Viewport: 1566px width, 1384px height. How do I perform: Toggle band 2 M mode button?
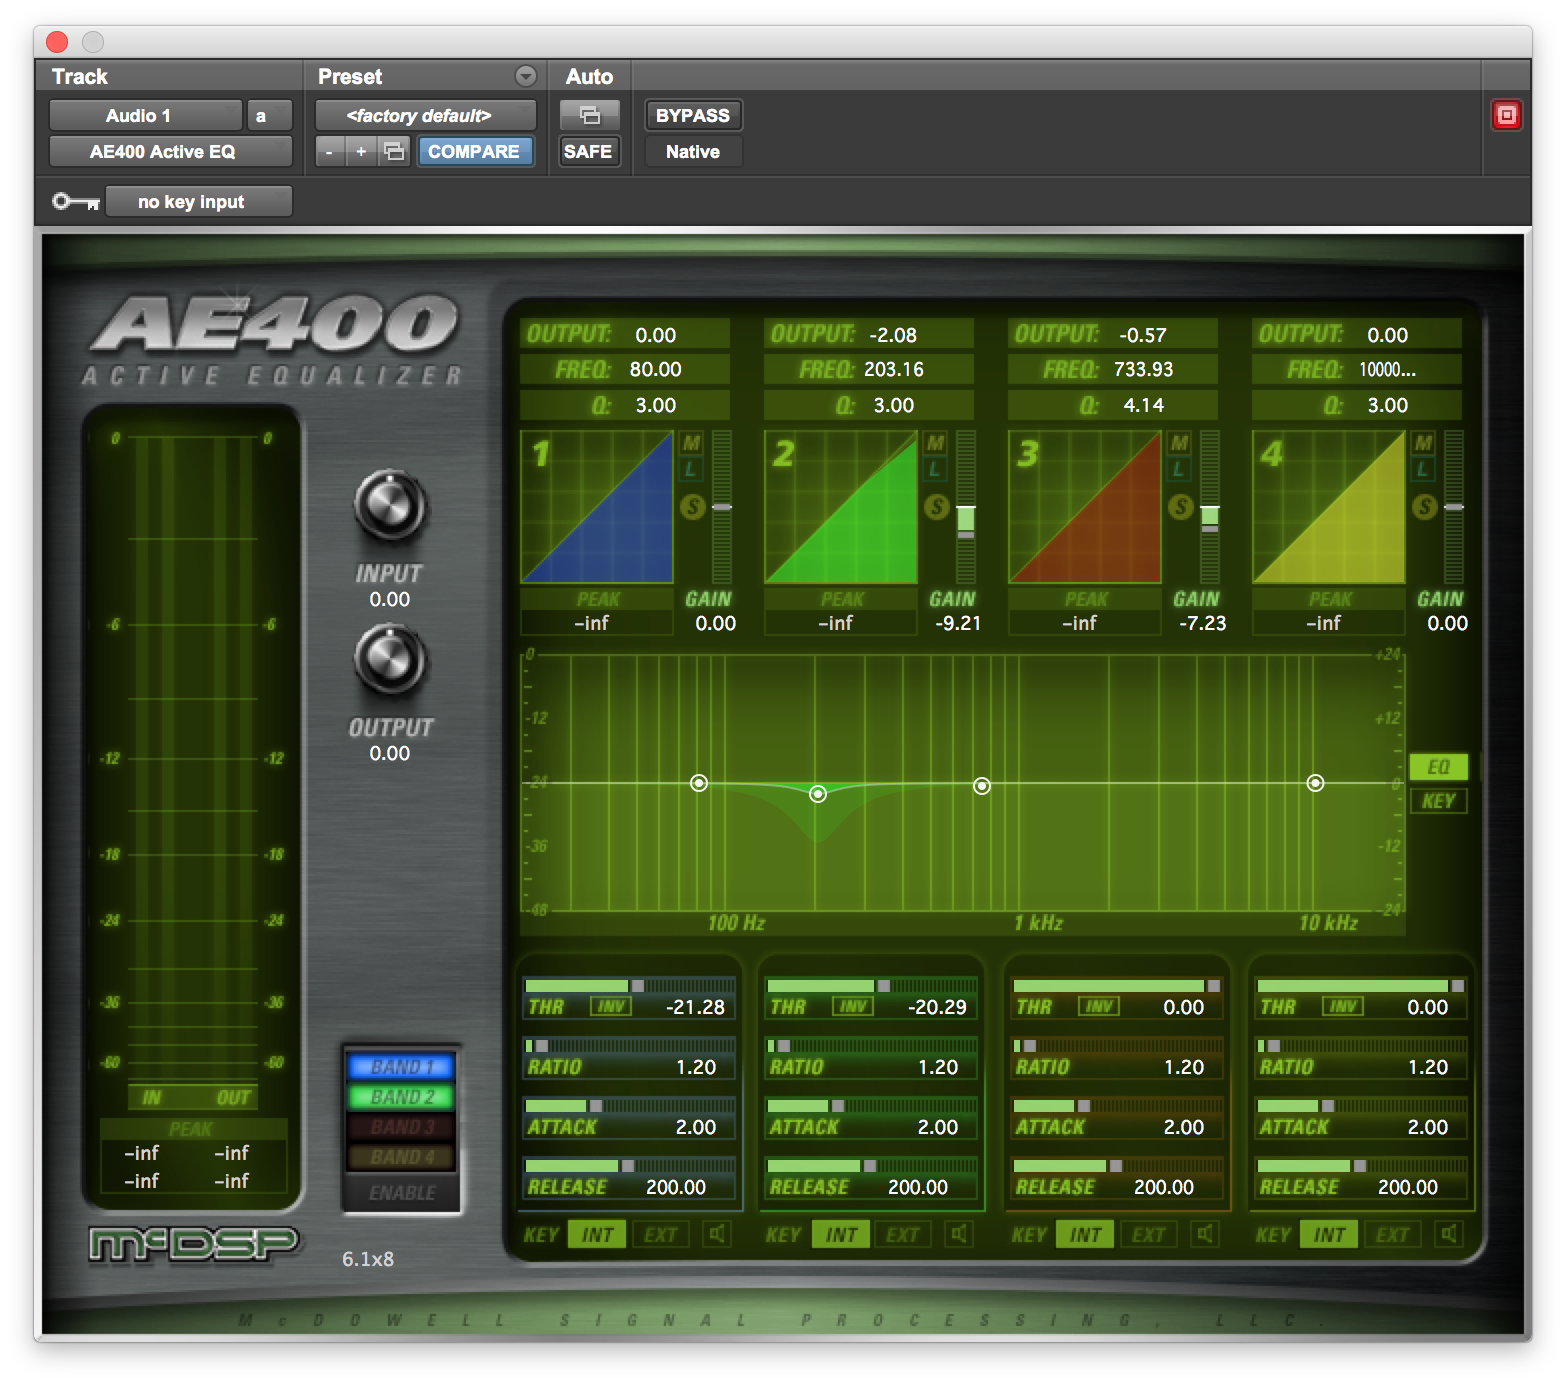coord(936,442)
